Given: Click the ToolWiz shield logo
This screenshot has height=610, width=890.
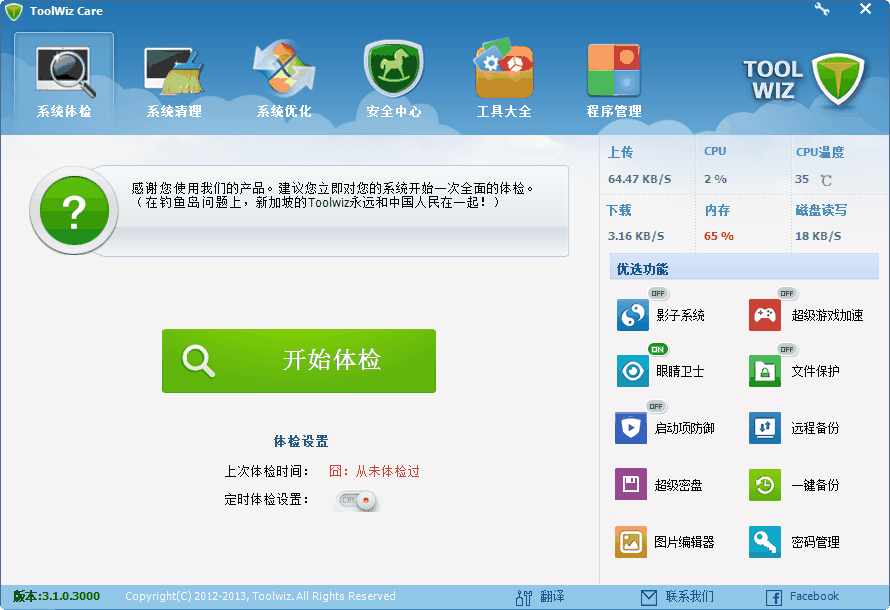Looking at the screenshot, I should [838, 79].
